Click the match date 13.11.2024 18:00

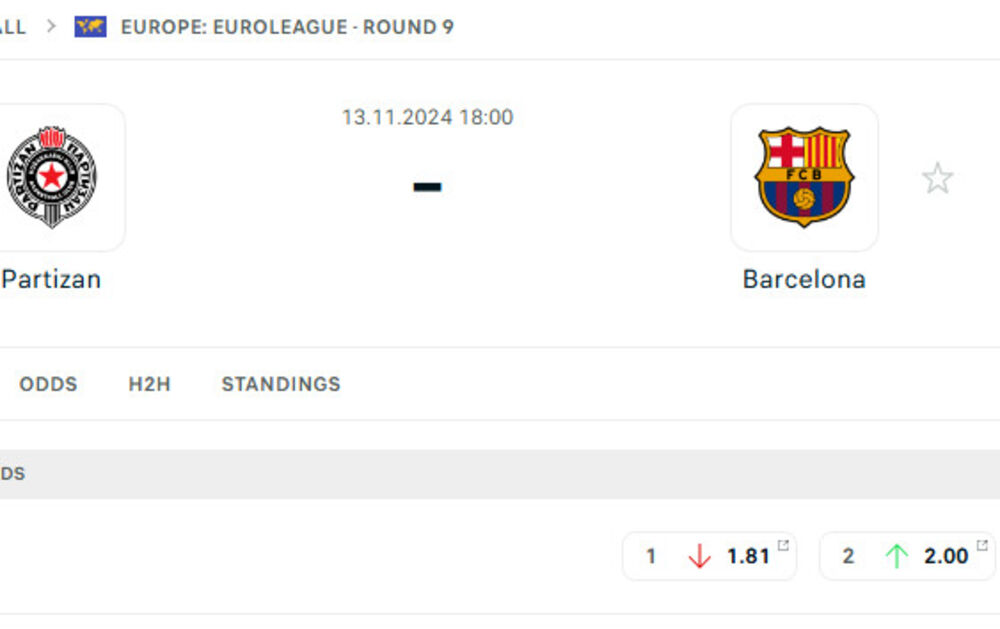pyautogui.click(x=427, y=117)
